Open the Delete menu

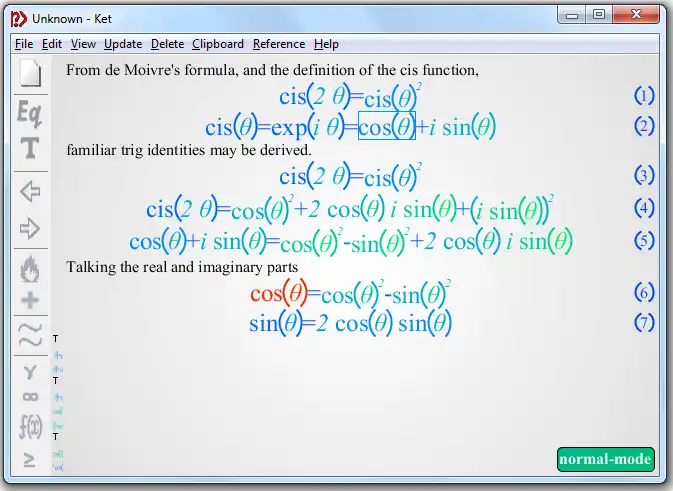(x=167, y=44)
